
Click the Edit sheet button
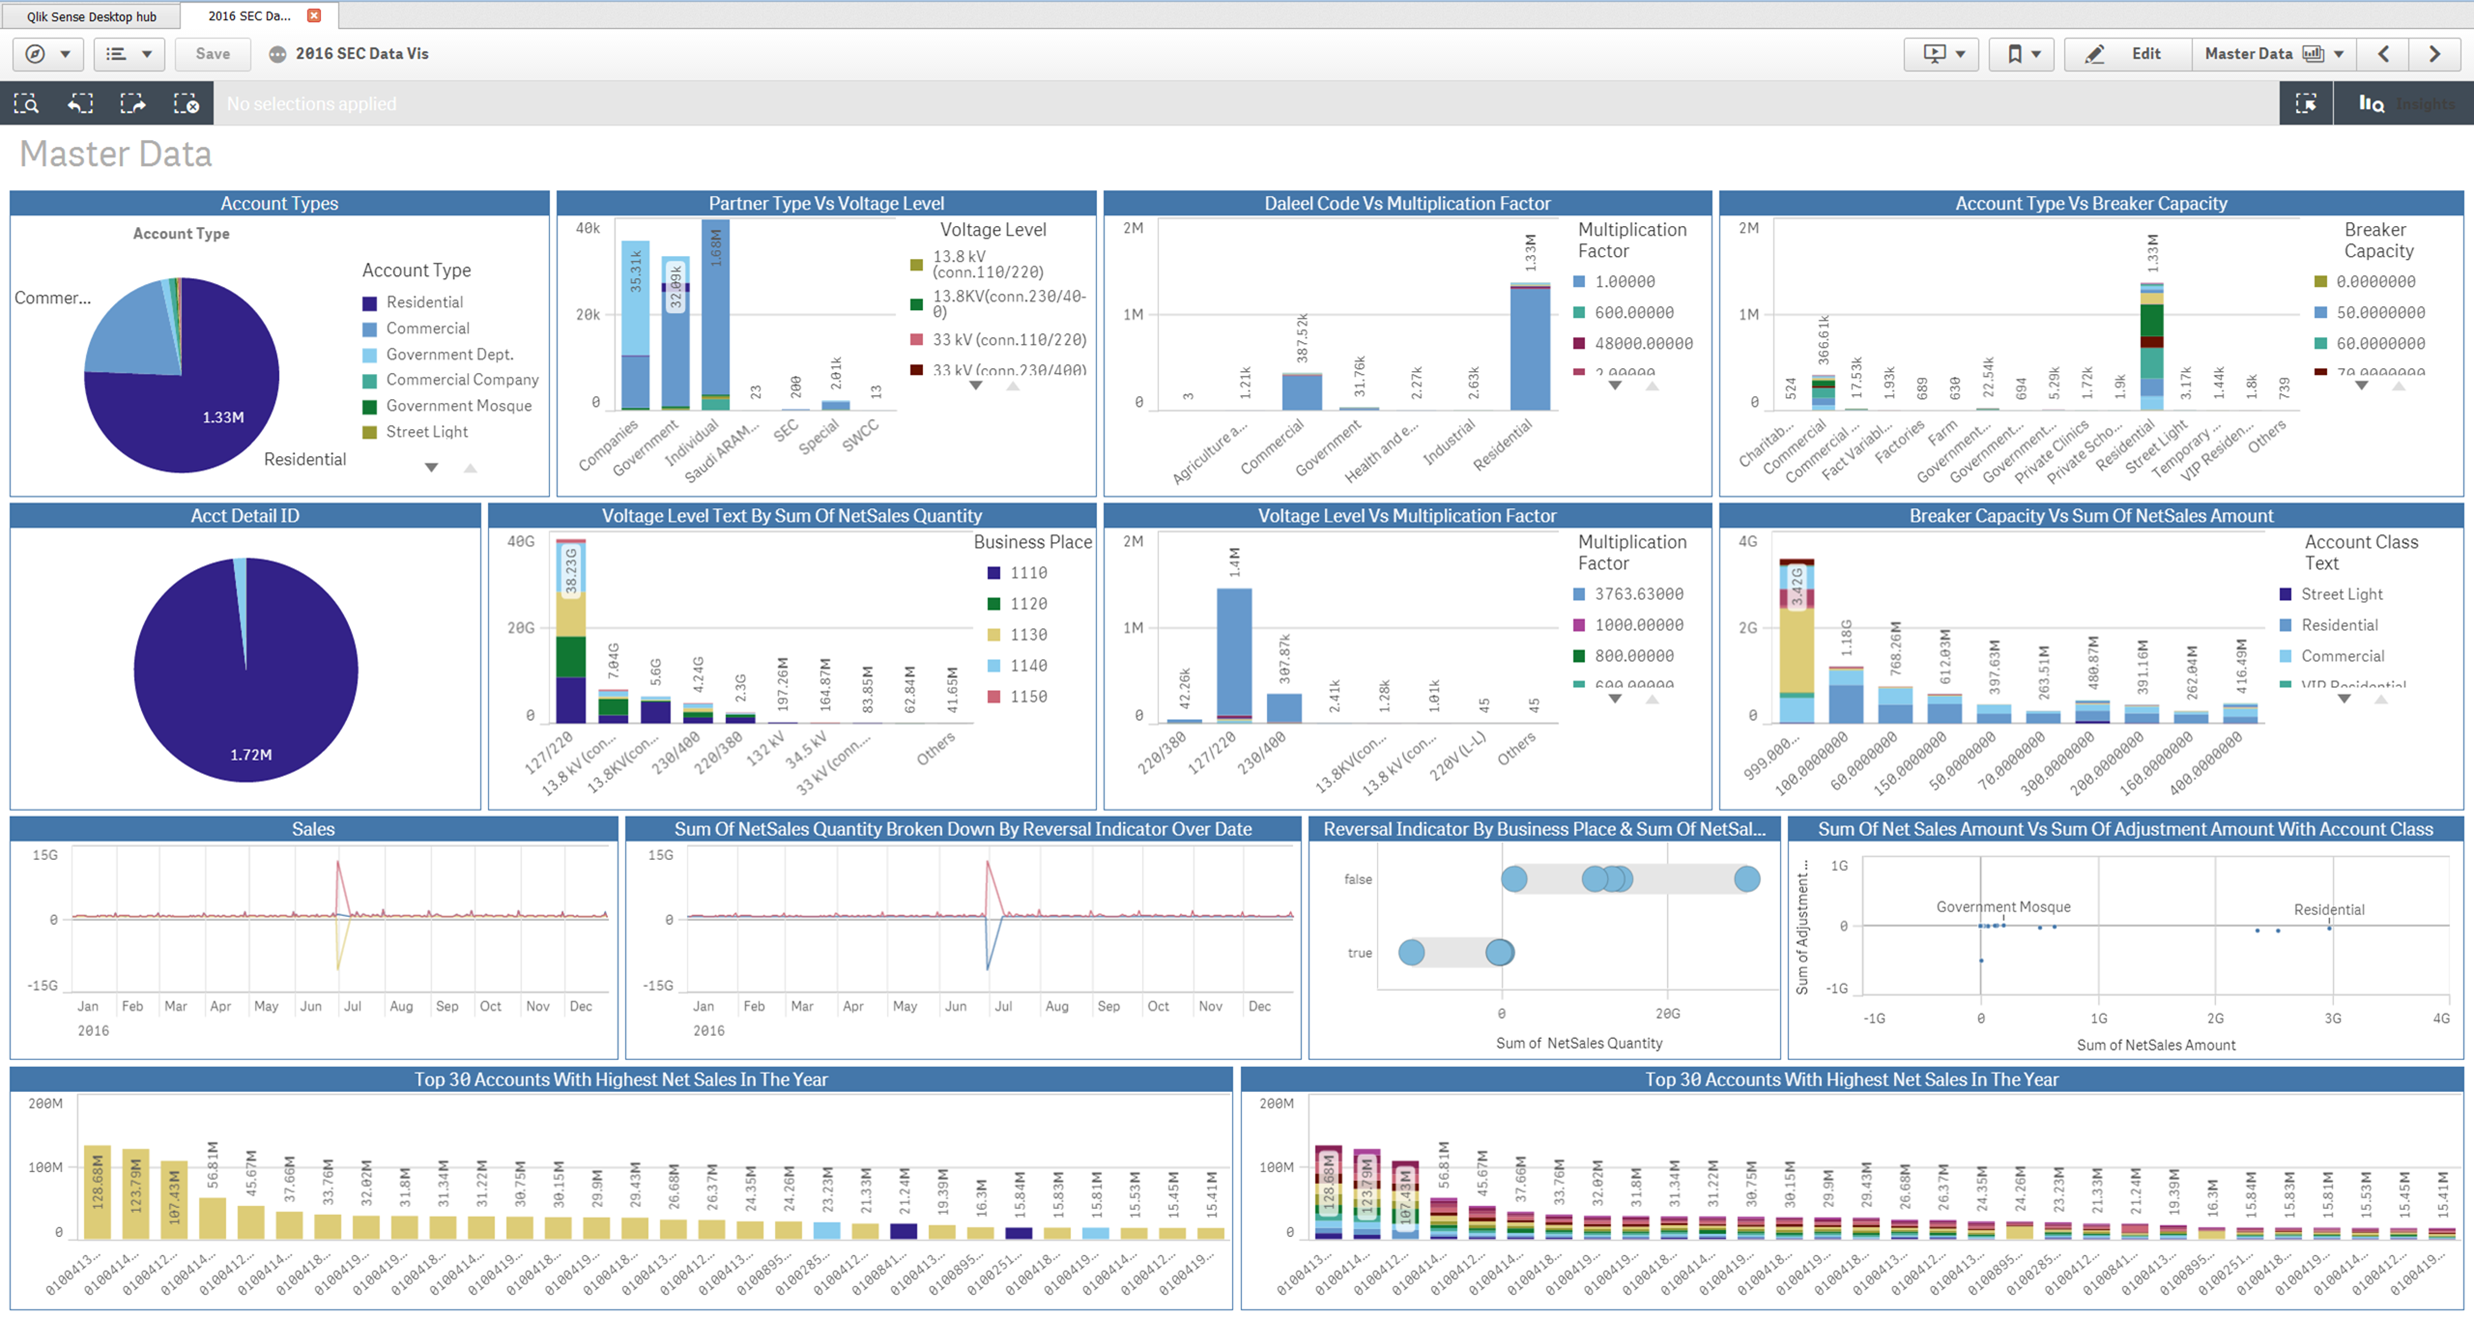(2127, 54)
